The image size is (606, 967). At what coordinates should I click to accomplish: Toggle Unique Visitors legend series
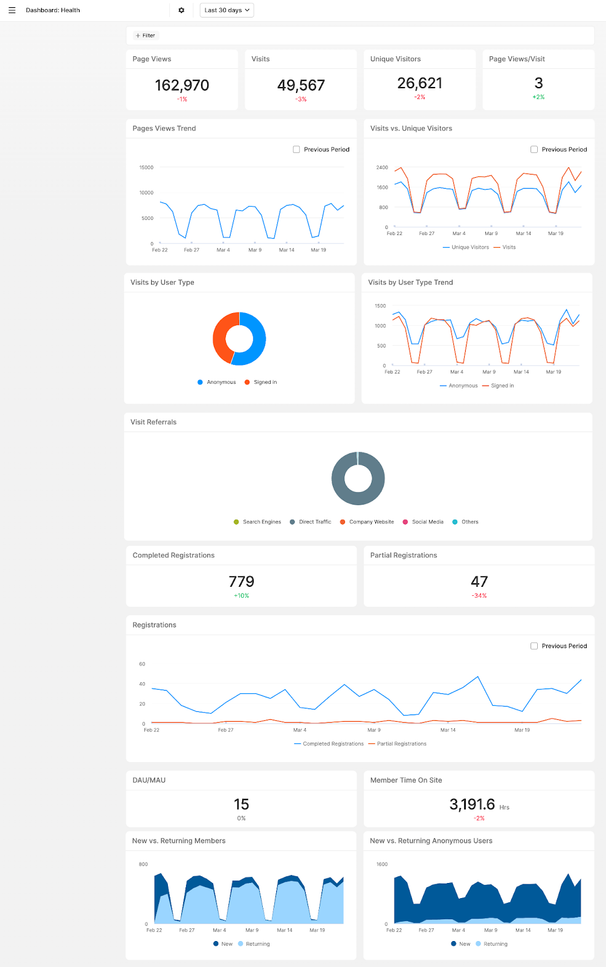pos(465,247)
